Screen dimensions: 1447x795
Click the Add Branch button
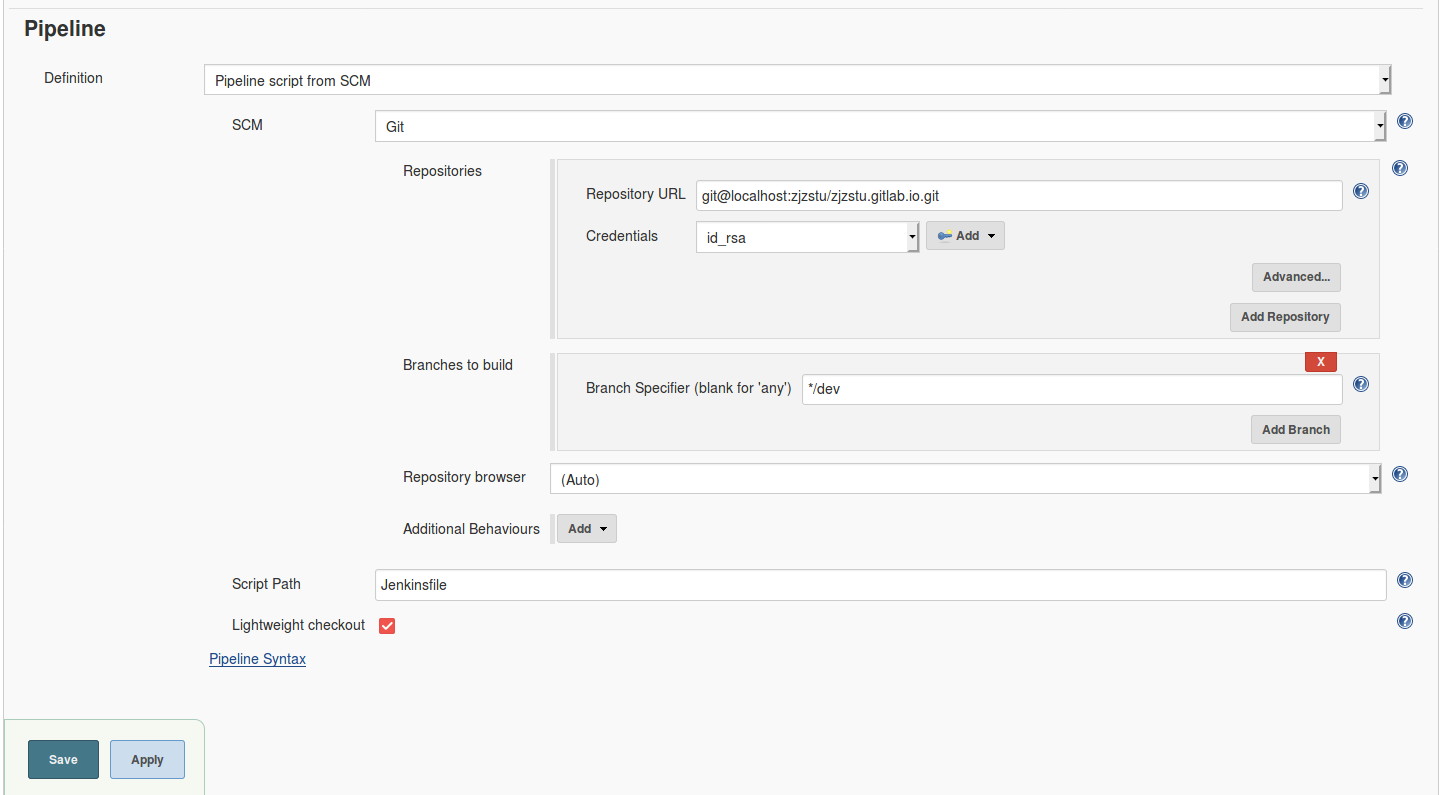(1295, 430)
